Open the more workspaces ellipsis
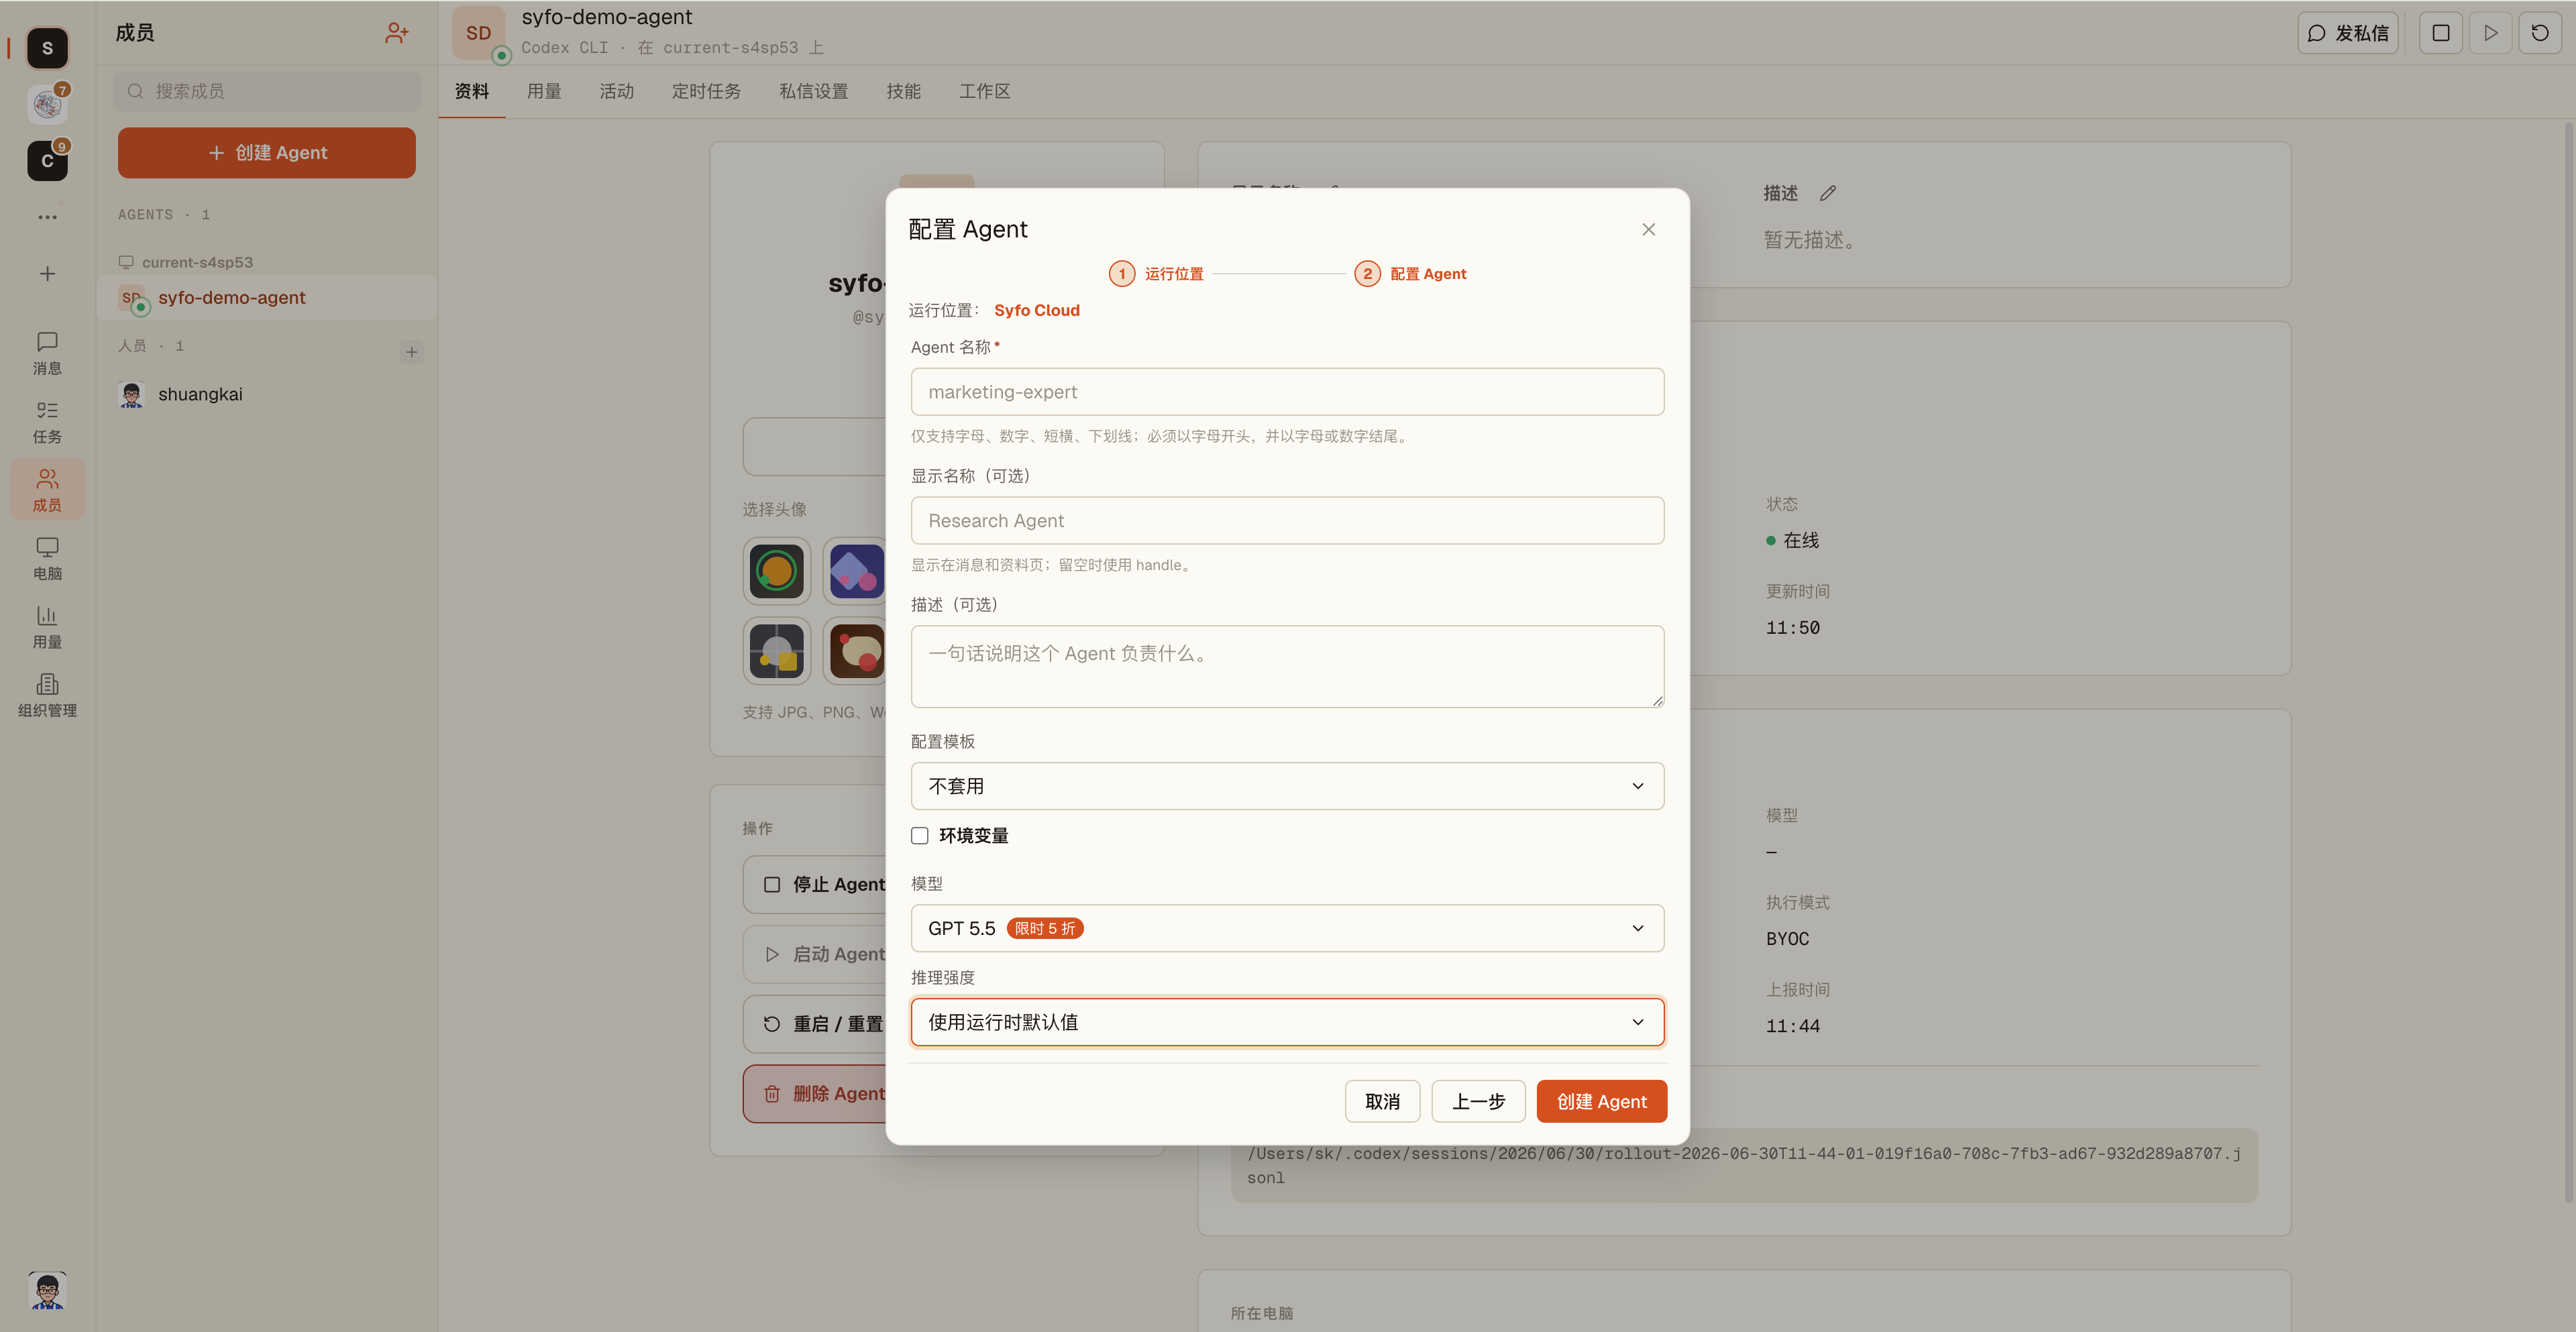2576x1332 pixels. pos(47,217)
